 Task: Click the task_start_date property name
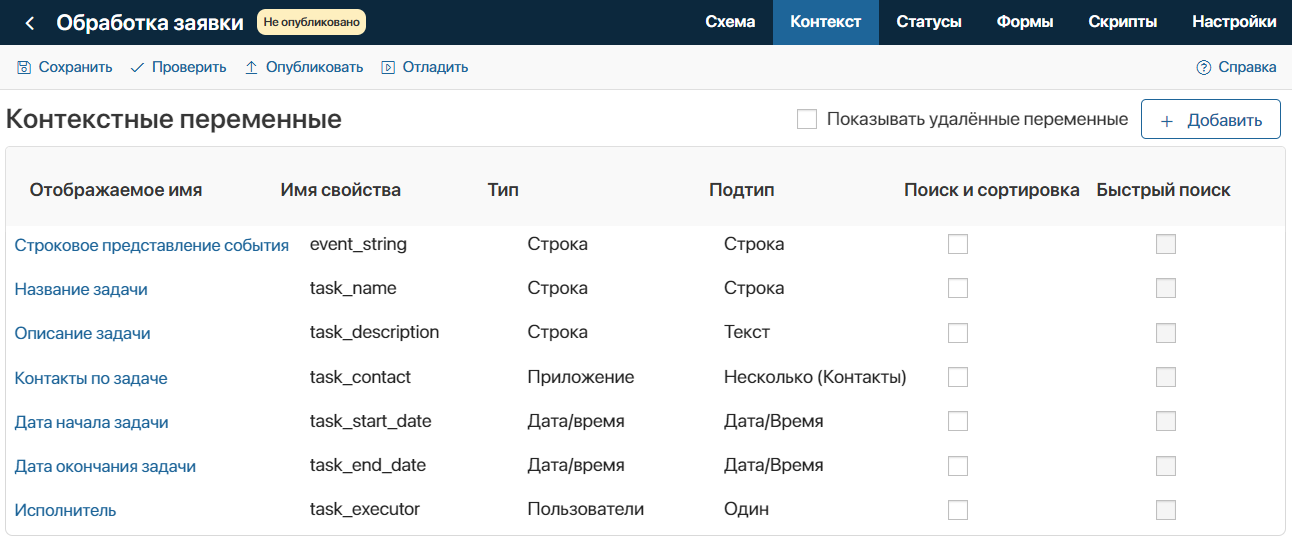371,421
